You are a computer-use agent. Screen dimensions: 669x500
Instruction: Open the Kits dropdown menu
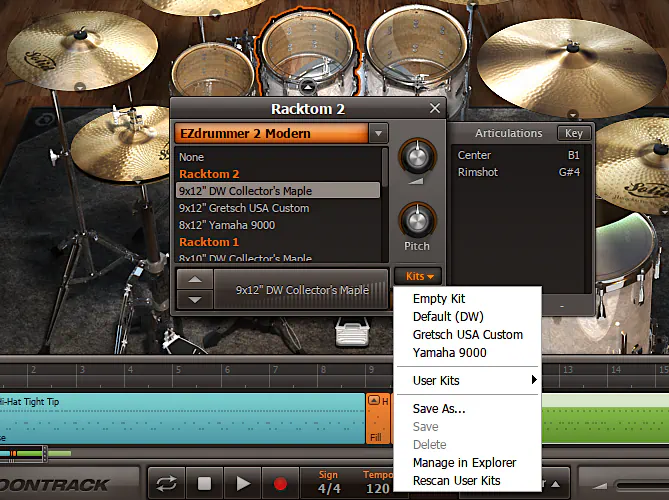tap(419, 276)
